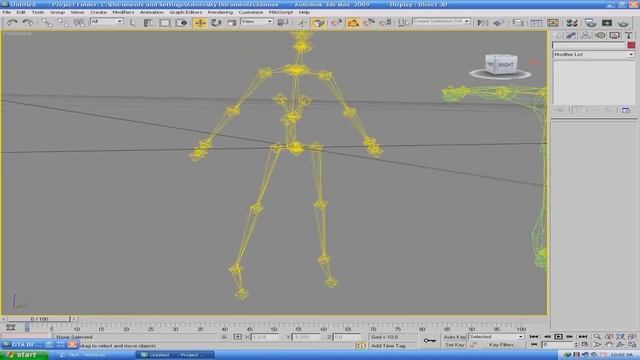Screen dimensions: 640x360
Task: Click the object name input field
Action: (x=589, y=45)
